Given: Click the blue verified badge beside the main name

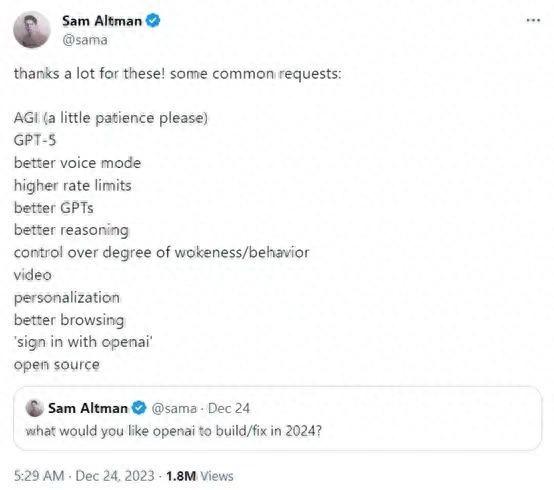Looking at the screenshot, I should pyautogui.click(x=153, y=21).
